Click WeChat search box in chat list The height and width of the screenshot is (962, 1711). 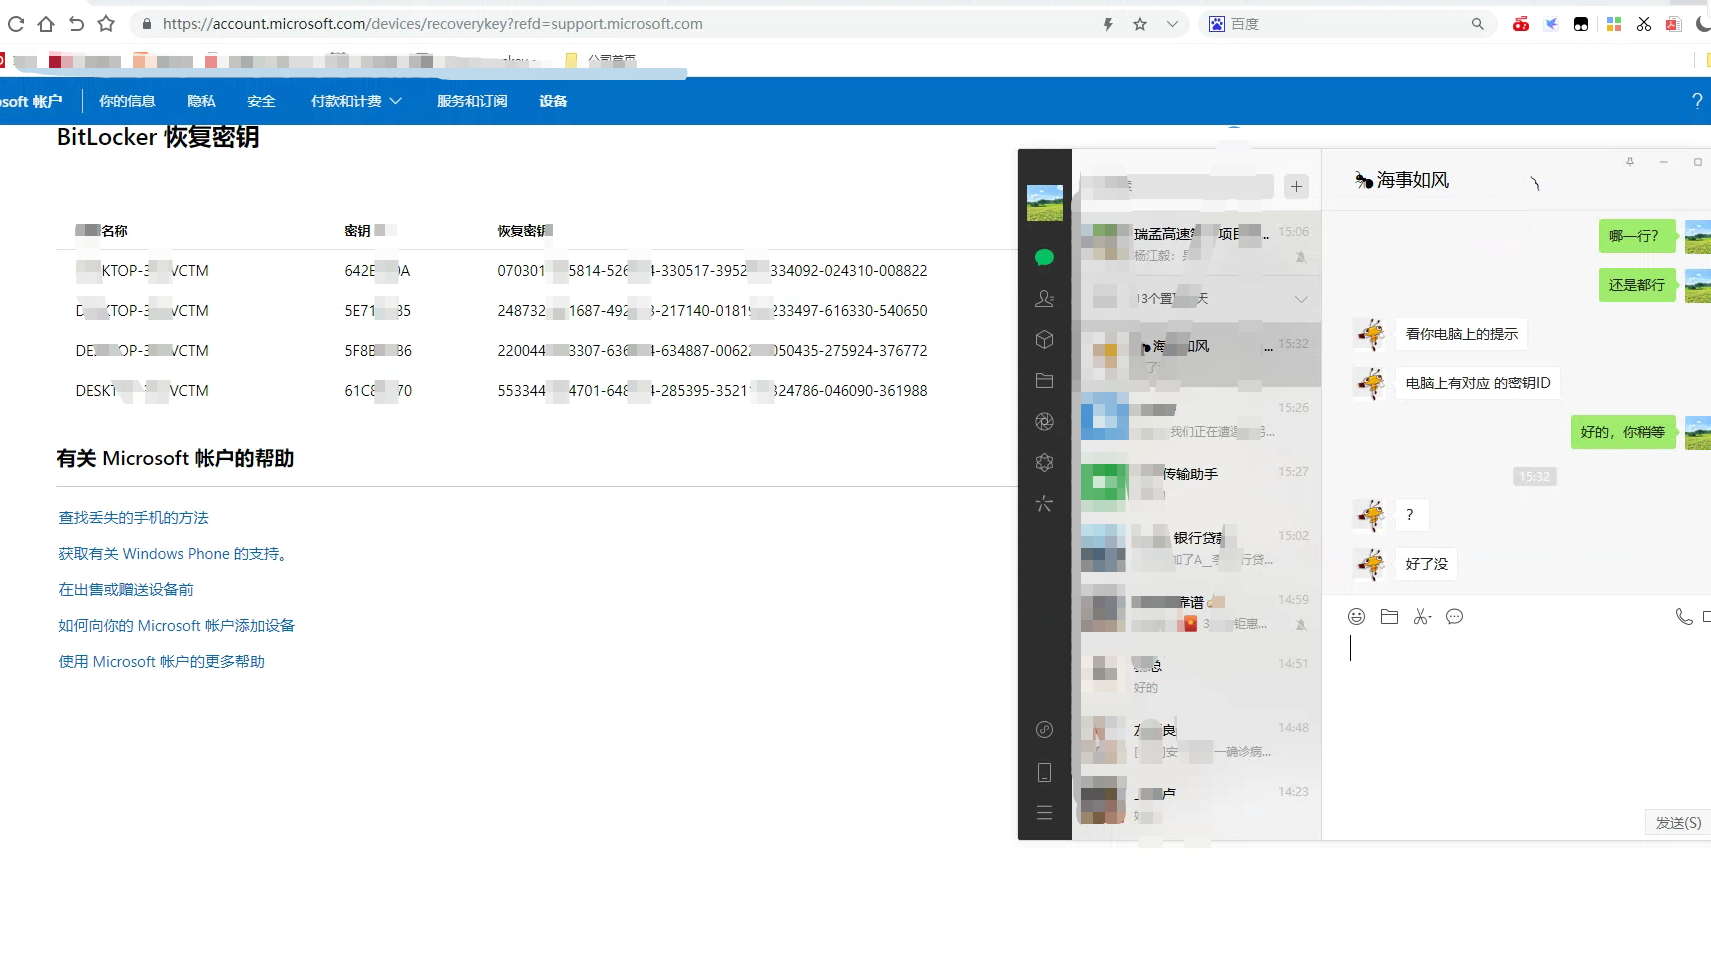(x=1177, y=186)
